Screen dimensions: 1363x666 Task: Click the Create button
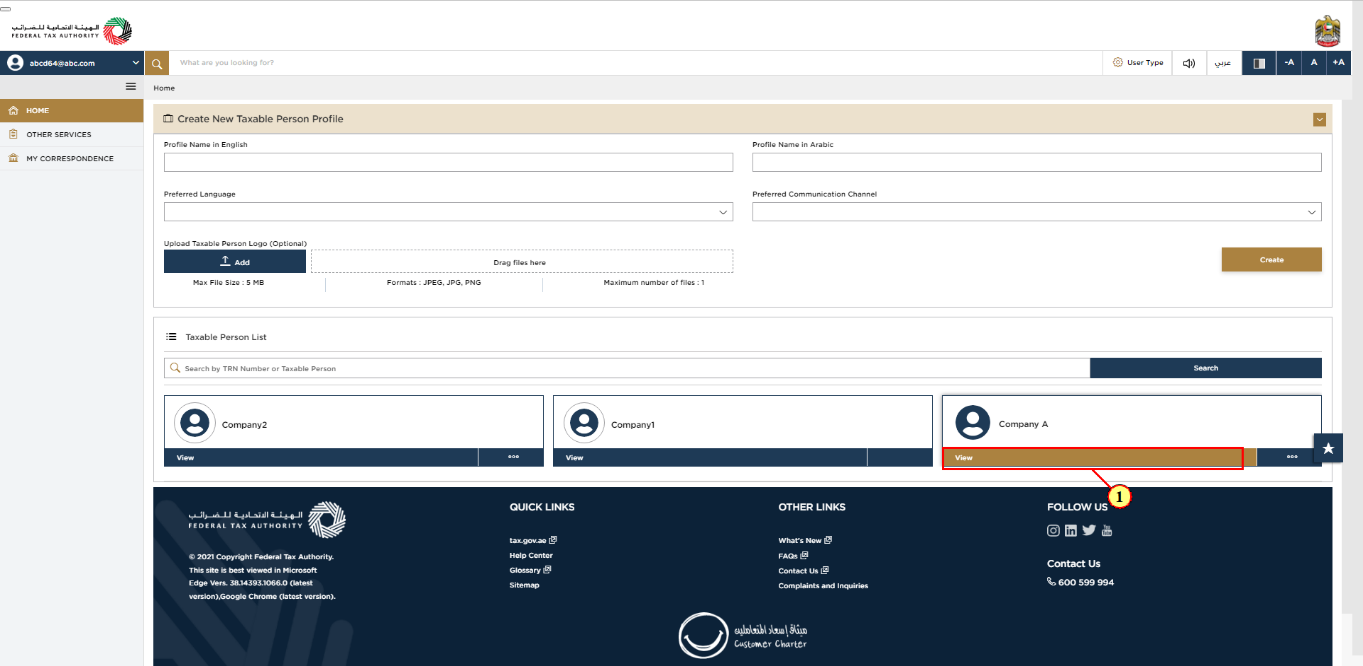[1271, 260]
